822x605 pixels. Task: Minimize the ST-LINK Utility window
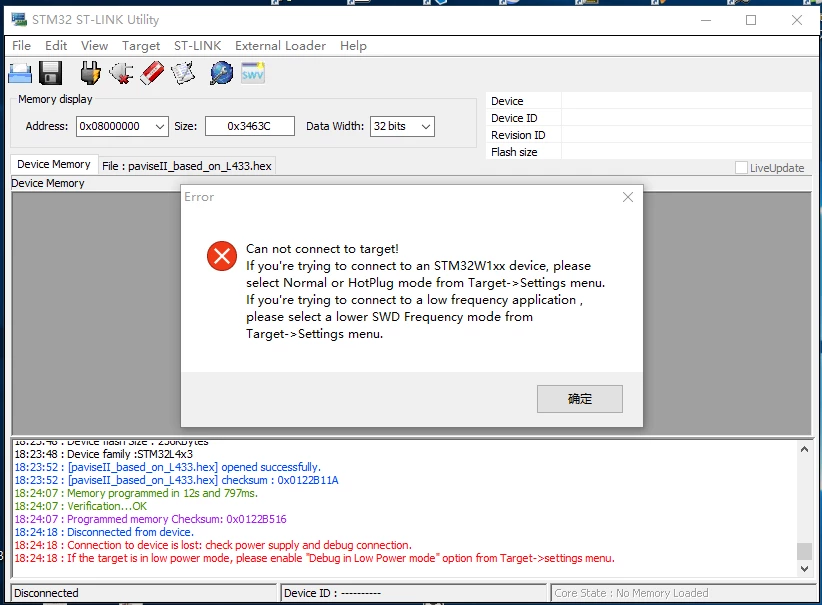pos(706,20)
